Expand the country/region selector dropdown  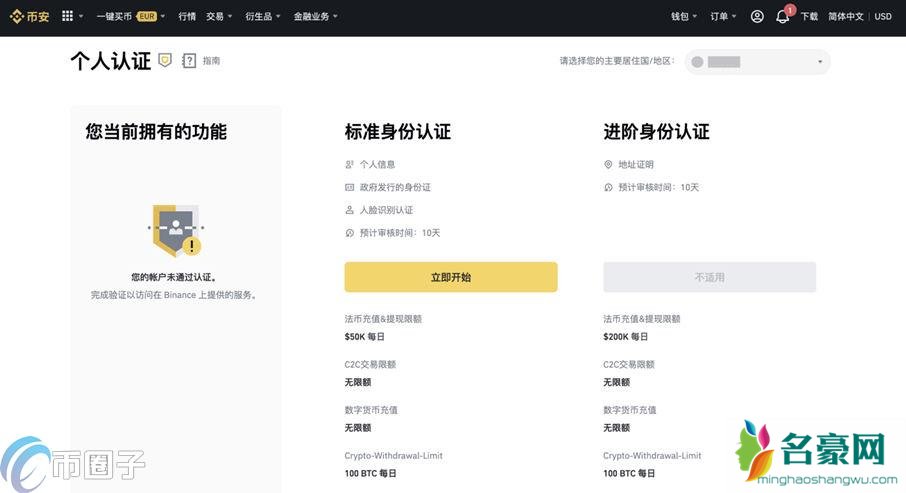pyautogui.click(x=757, y=62)
